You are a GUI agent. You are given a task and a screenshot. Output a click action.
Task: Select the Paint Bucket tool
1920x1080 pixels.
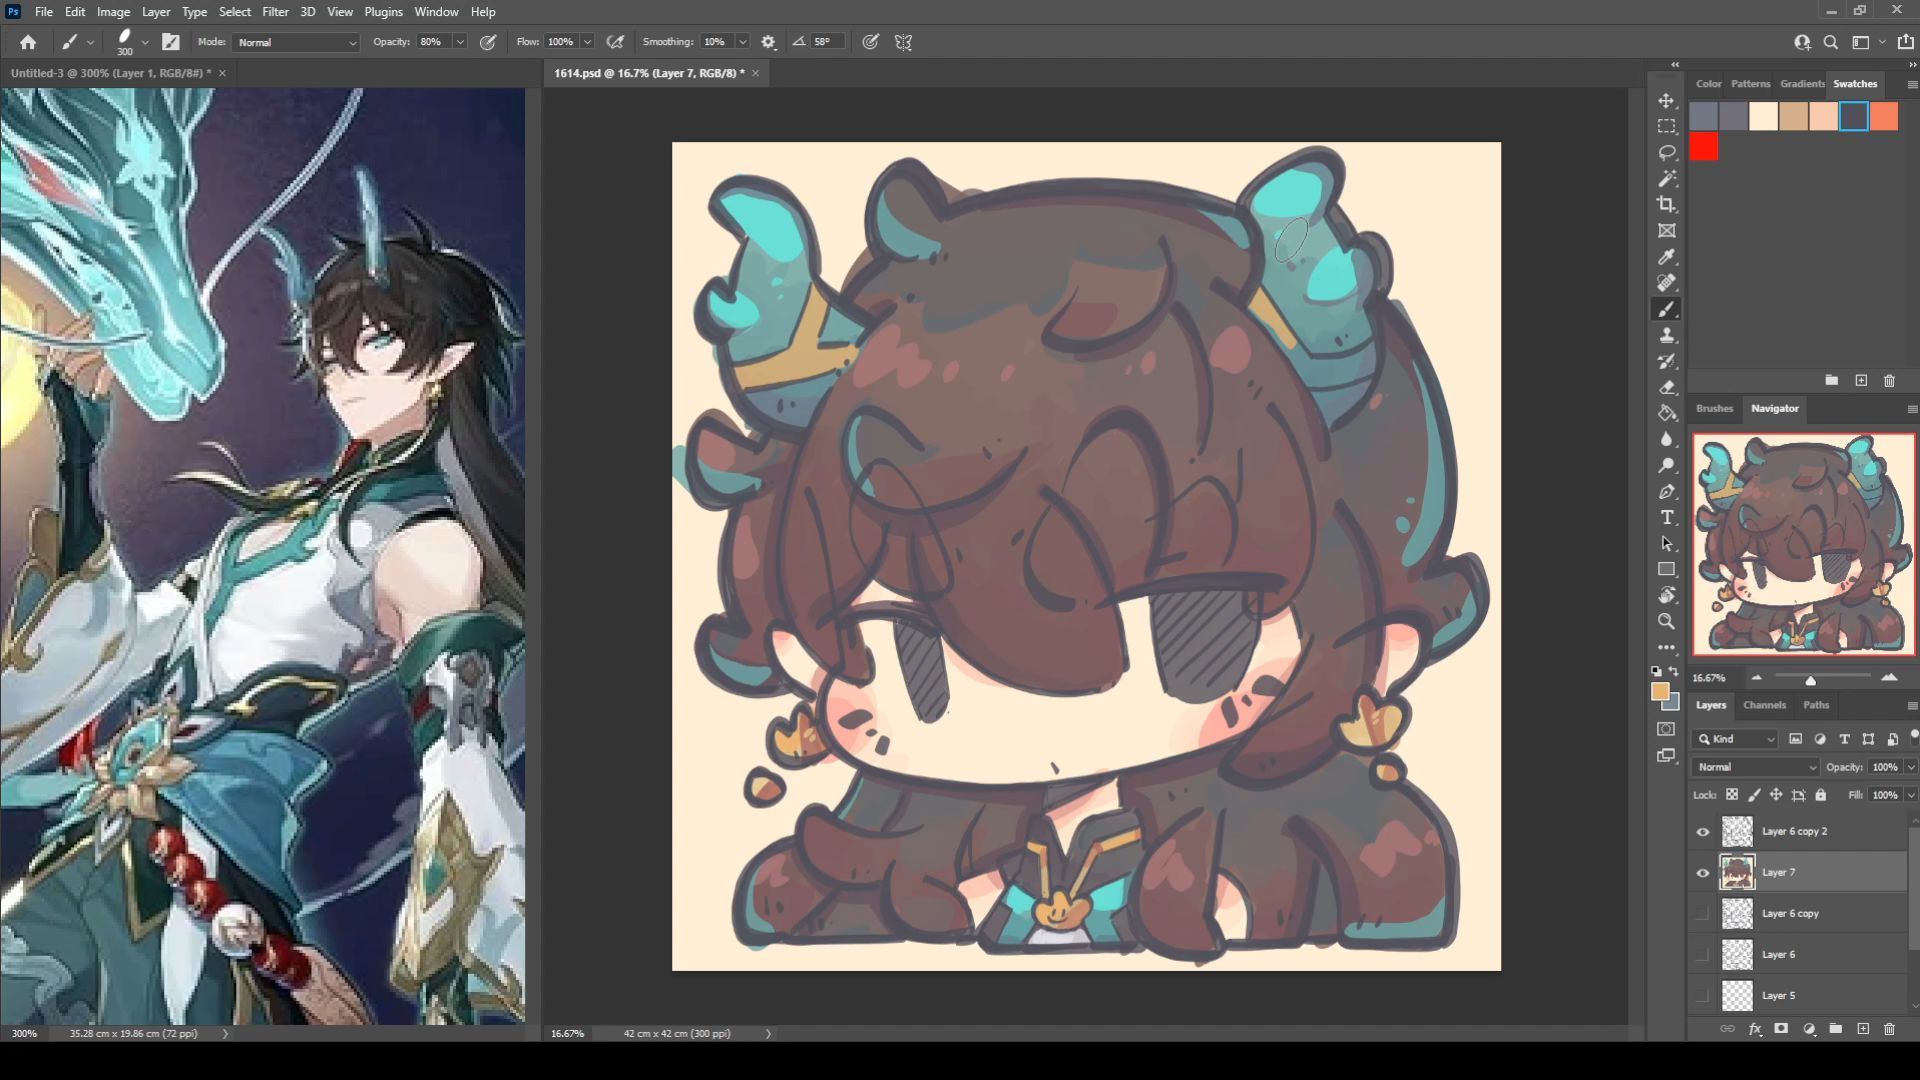pyautogui.click(x=1666, y=413)
